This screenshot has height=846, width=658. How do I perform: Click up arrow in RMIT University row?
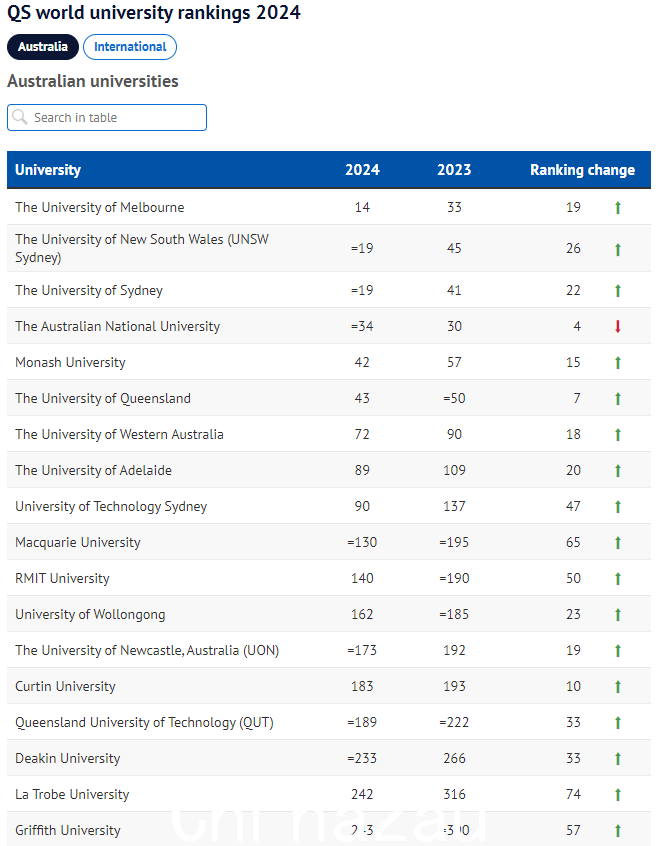(x=618, y=579)
